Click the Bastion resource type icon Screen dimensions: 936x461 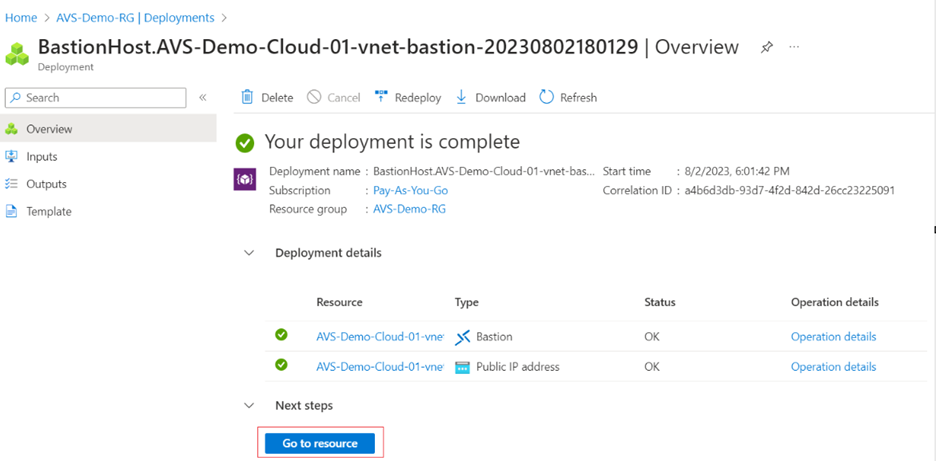[463, 337]
